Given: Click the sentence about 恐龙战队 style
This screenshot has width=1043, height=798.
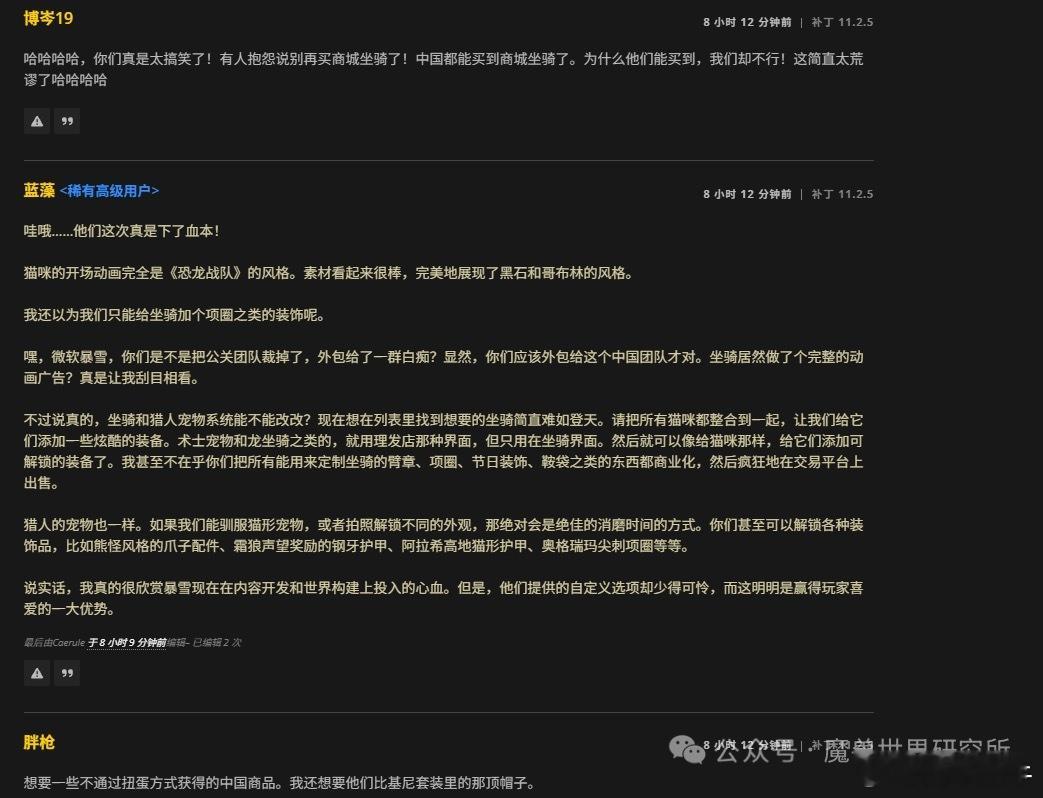Looking at the screenshot, I should coord(328,273).
